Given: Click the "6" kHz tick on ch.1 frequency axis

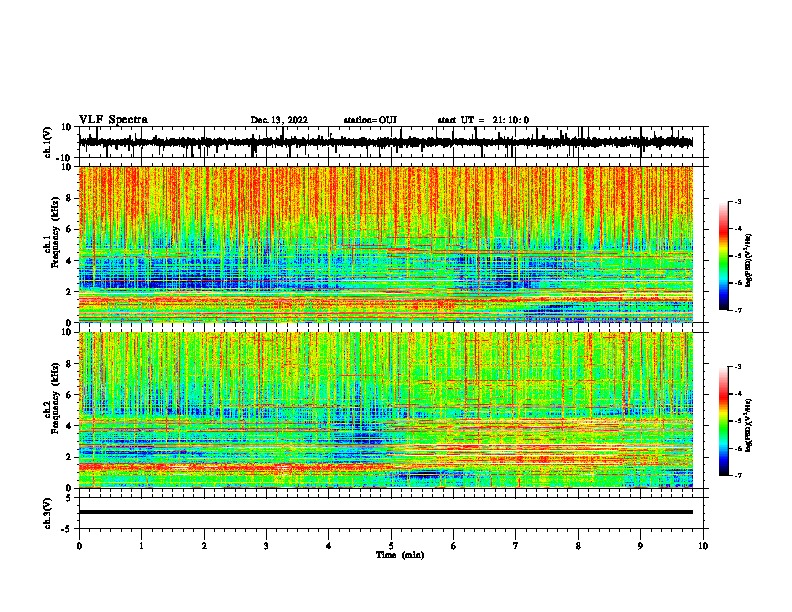Looking at the screenshot, I should (x=69, y=230).
